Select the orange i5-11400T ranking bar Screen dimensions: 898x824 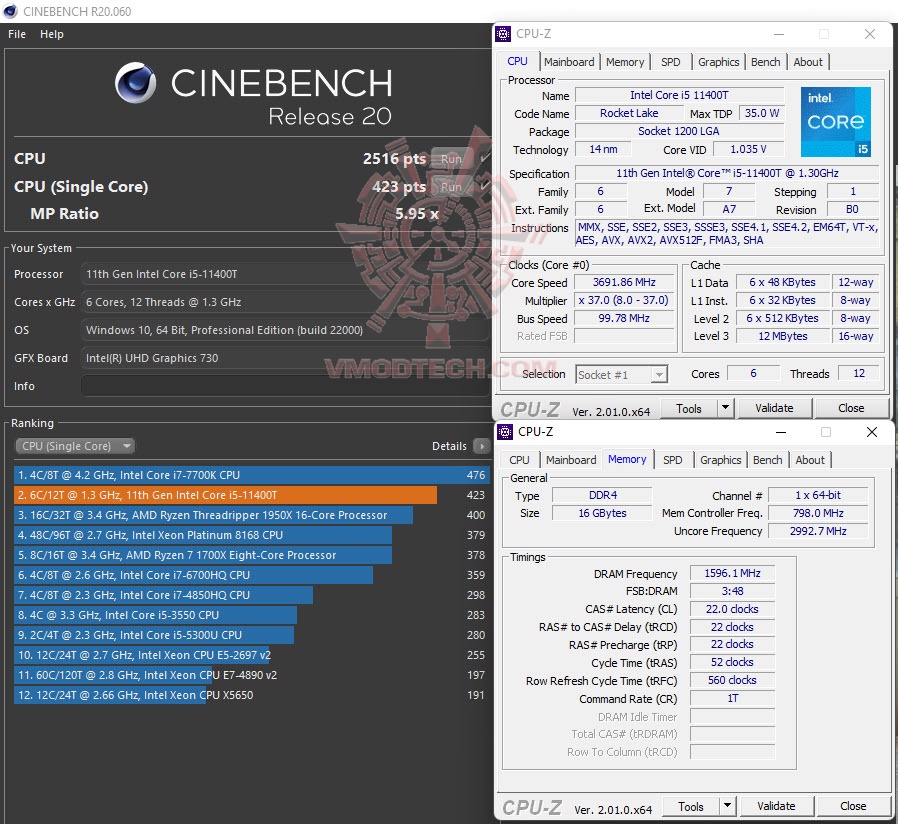(225, 495)
